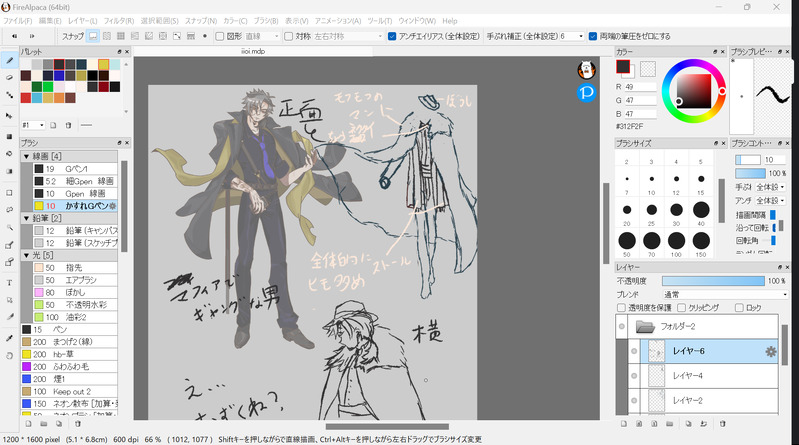Screen dimensions: 799x445
Task: Select the Gradient tool
Action: point(9,171)
